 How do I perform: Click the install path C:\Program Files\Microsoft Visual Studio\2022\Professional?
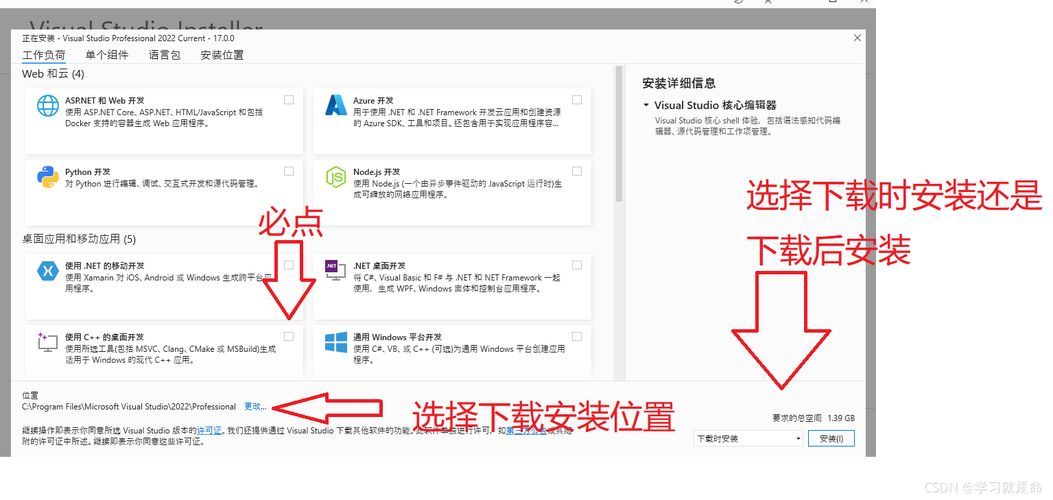[x=129, y=406]
